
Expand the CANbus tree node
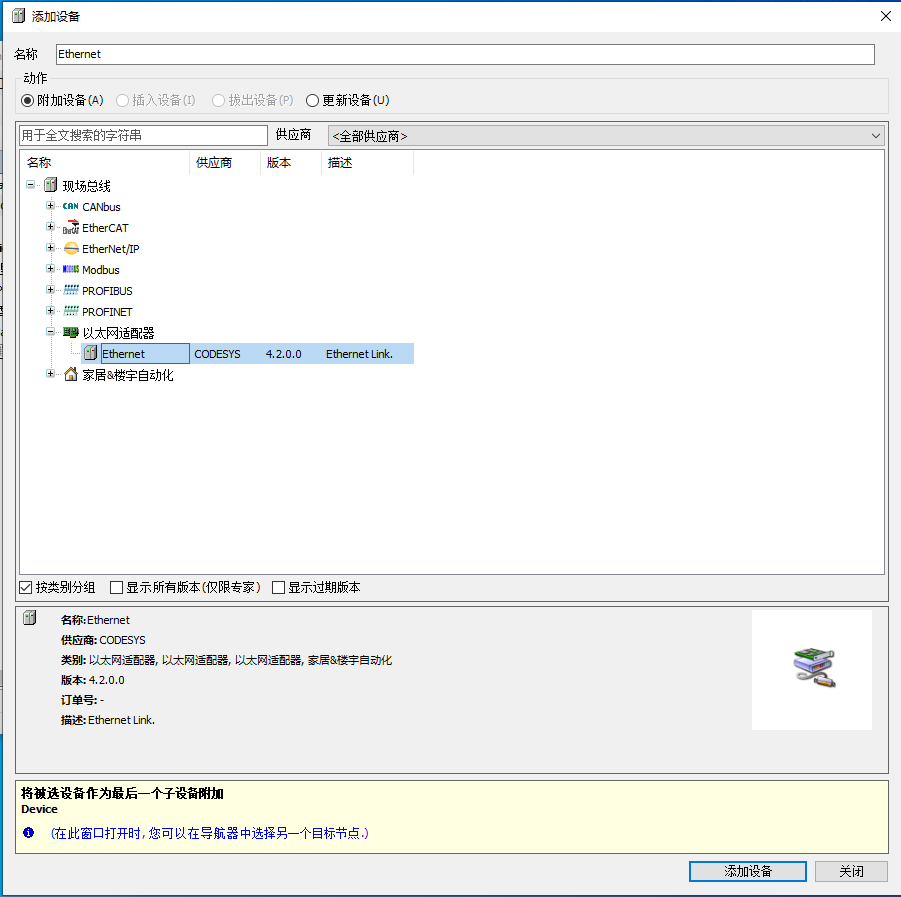[51, 206]
